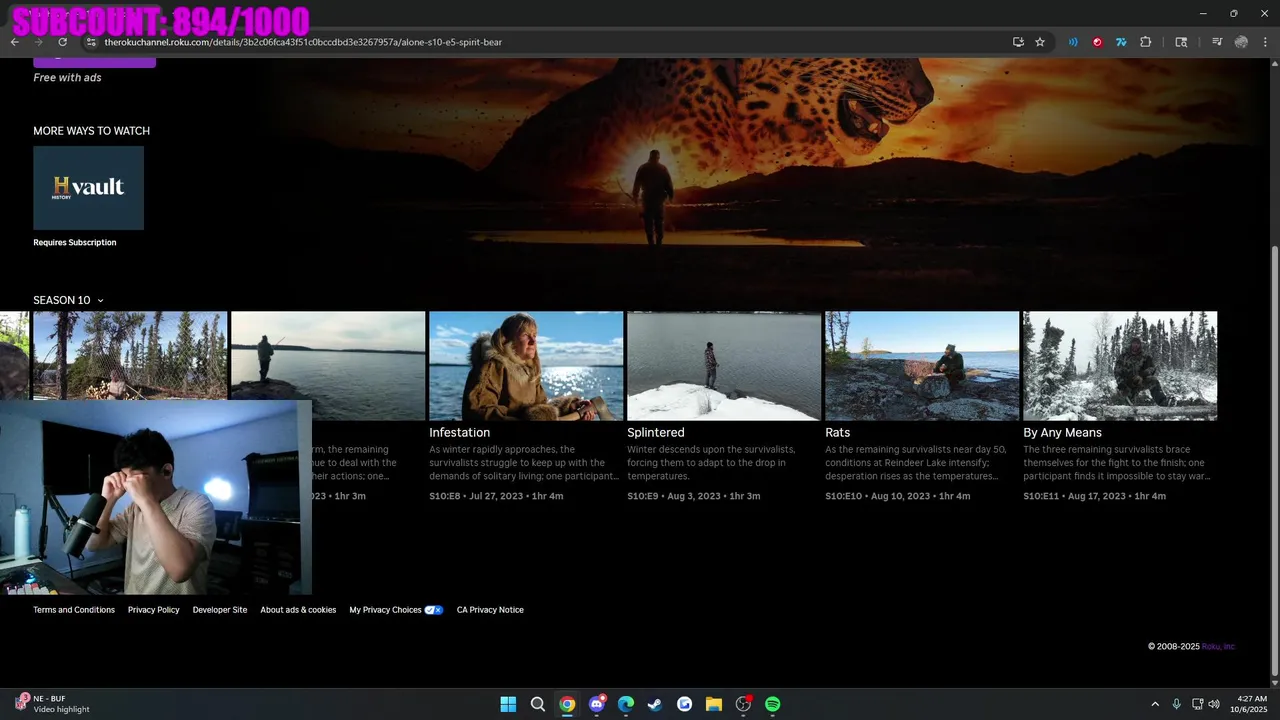Click the By Any Means title

[1062, 433]
